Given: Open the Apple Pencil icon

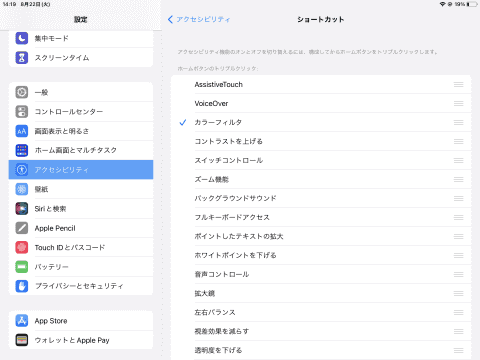Looking at the screenshot, I should pos(22,228).
